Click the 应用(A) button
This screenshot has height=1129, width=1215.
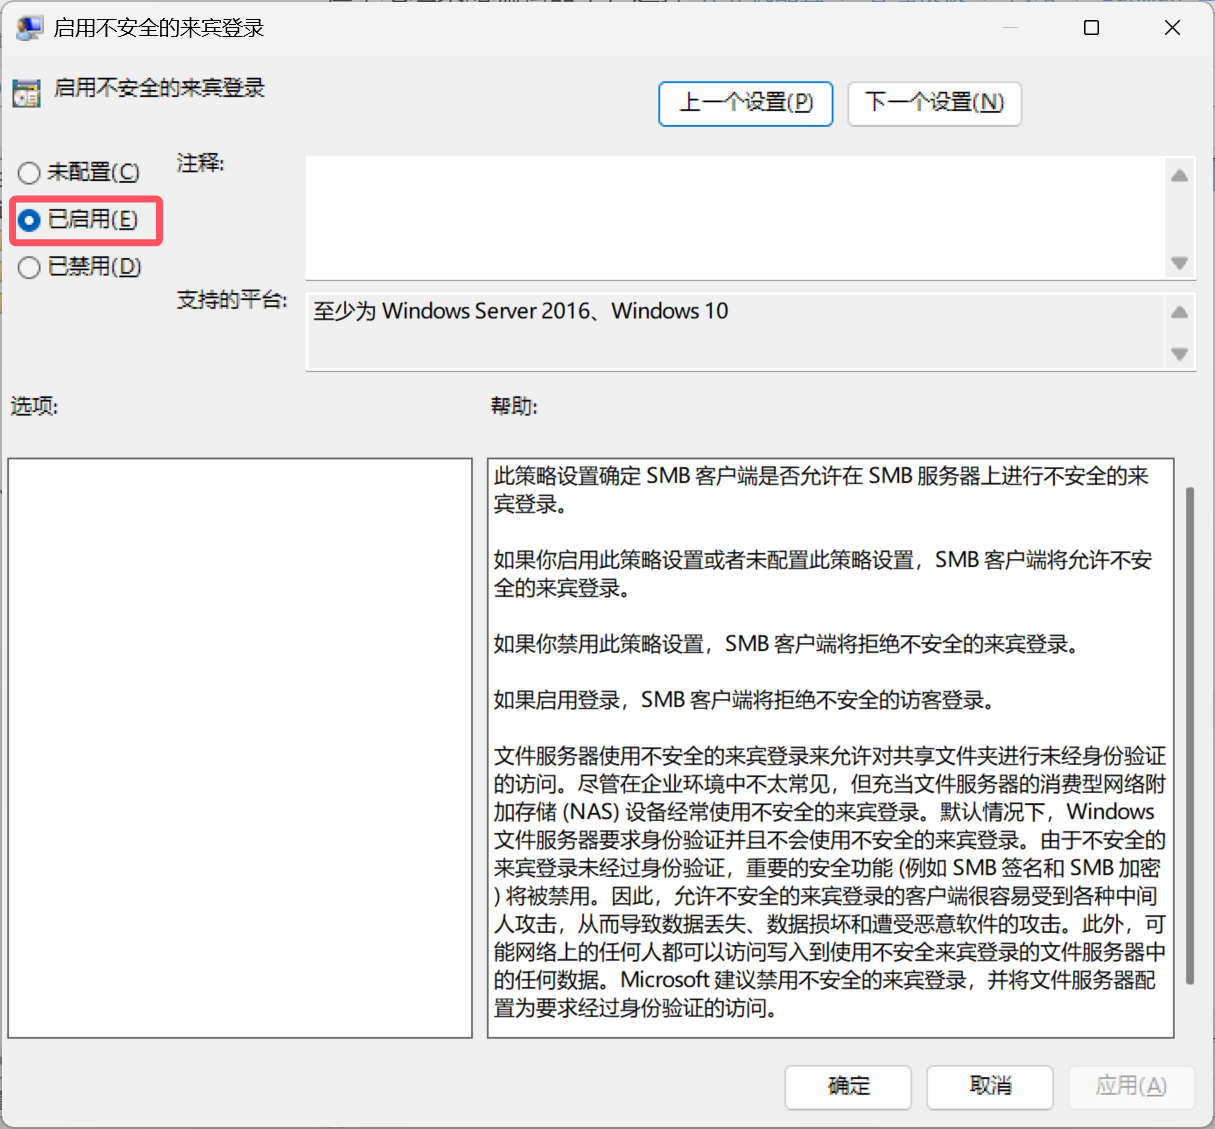pyautogui.click(x=1131, y=1086)
